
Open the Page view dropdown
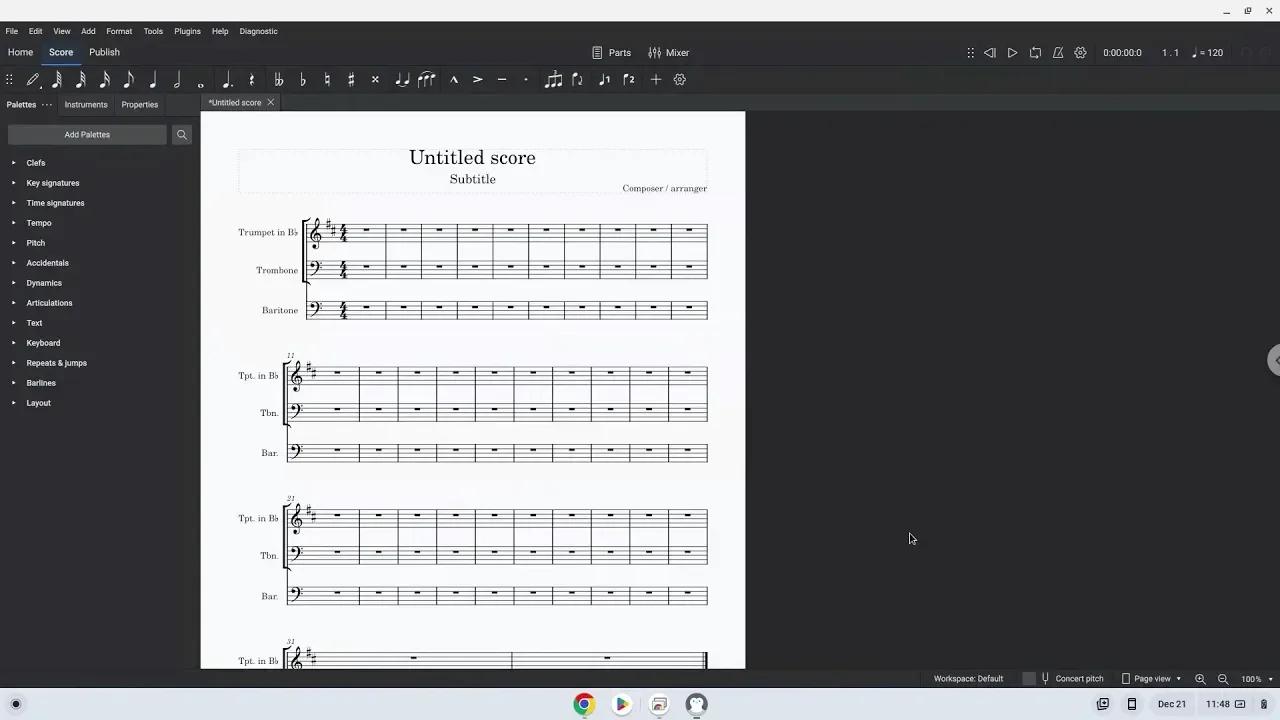point(1152,678)
